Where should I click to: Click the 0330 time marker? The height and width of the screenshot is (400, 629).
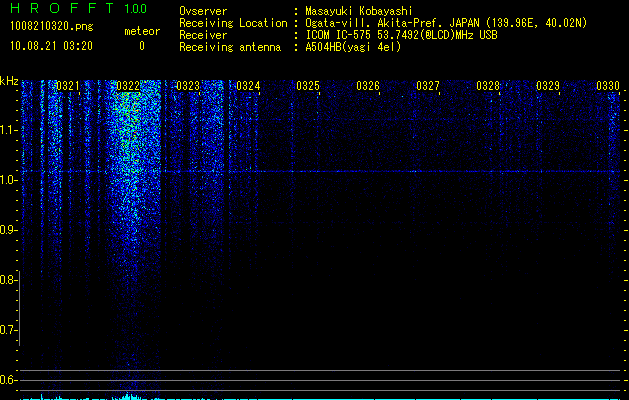[608, 86]
